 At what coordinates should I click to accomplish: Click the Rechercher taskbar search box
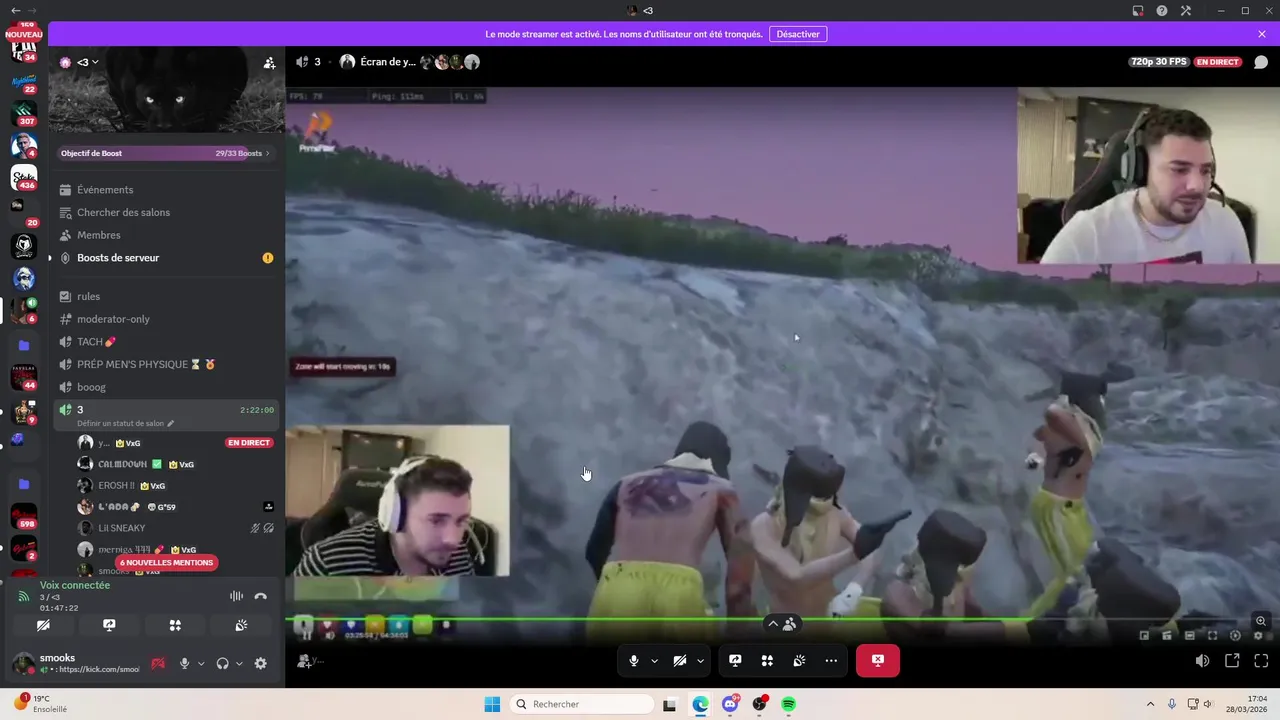click(581, 704)
